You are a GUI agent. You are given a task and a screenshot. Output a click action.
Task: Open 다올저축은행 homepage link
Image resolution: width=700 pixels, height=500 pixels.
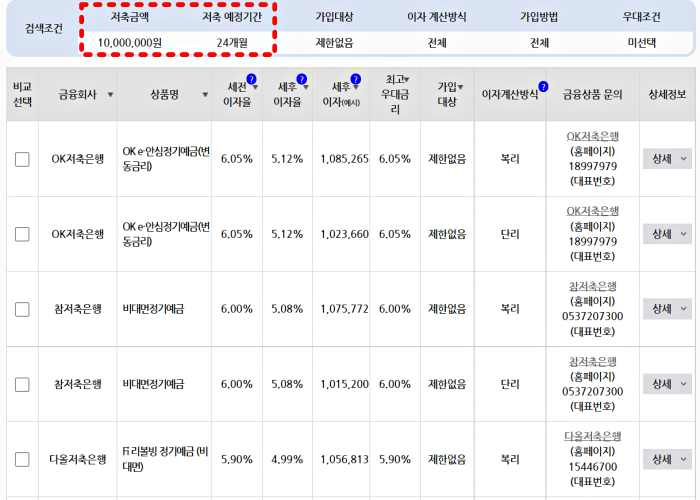pyautogui.click(x=592, y=436)
